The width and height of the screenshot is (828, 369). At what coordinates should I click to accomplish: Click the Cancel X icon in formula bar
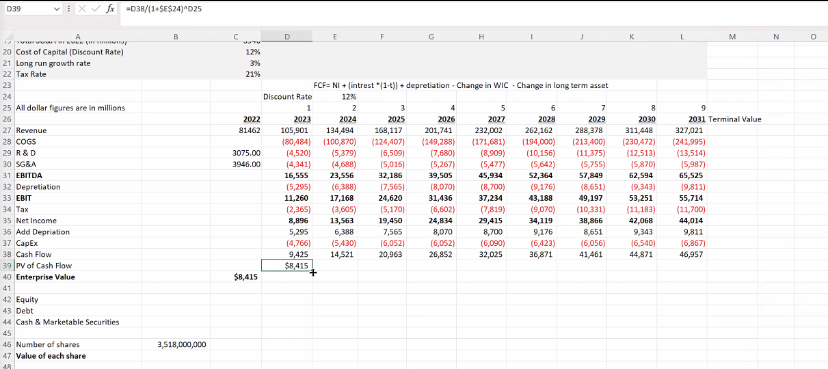[x=83, y=9]
